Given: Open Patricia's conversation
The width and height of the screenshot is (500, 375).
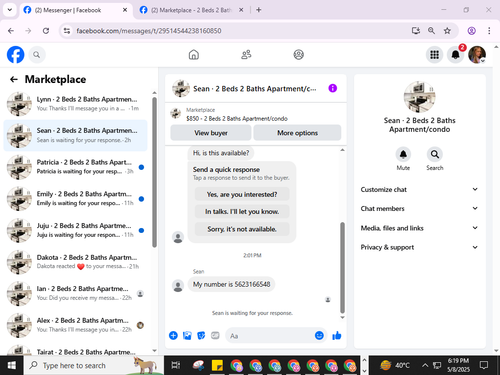Looking at the screenshot, I should pyautogui.click(x=75, y=167).
